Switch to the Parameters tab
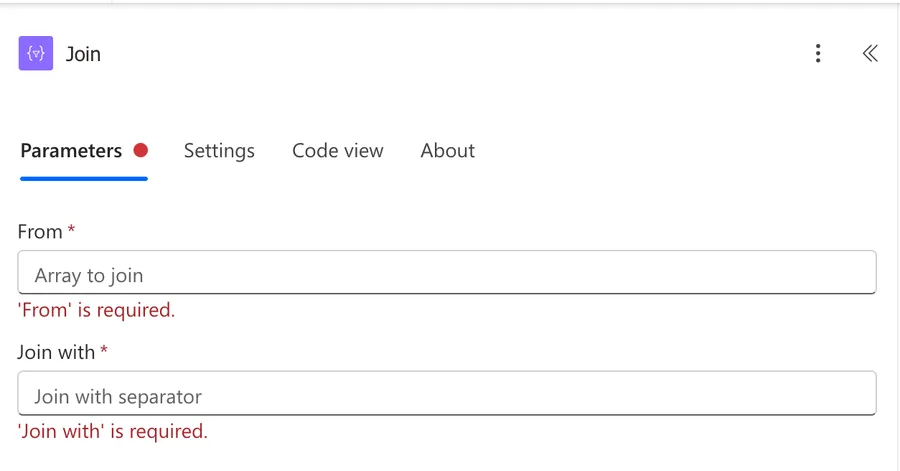This screenshot has height=471, width=900. point(71,150)
